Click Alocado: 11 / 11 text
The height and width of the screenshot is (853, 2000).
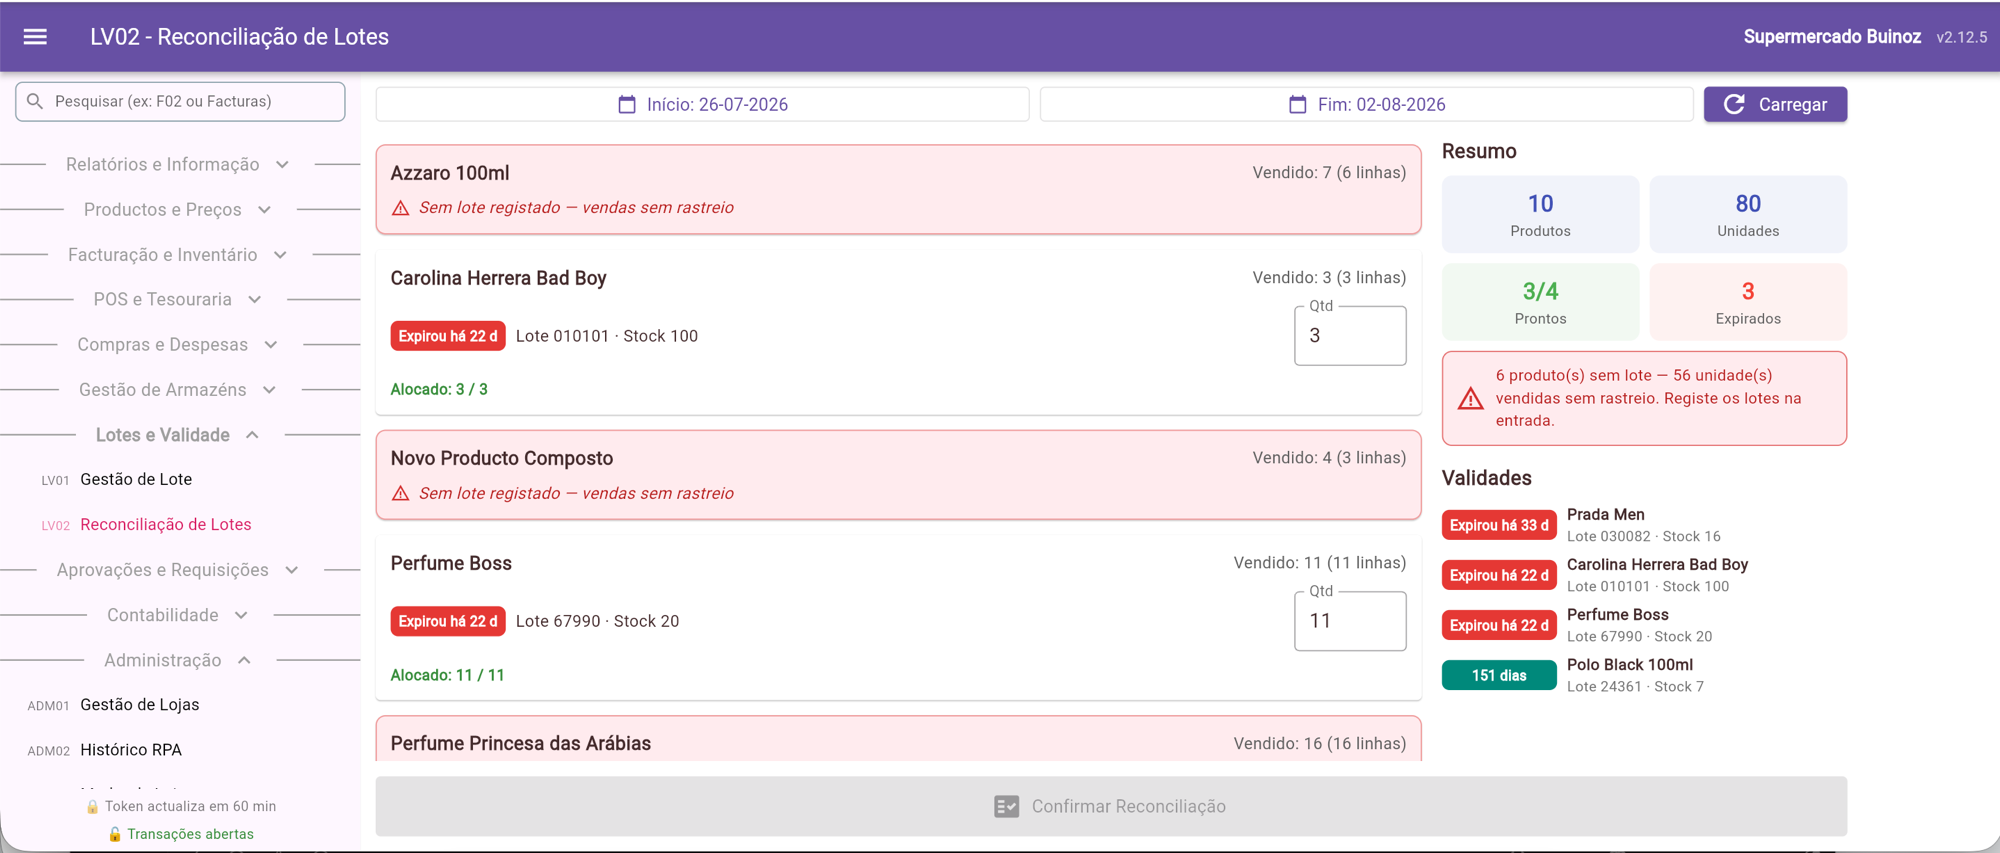(x=448, y=675)
